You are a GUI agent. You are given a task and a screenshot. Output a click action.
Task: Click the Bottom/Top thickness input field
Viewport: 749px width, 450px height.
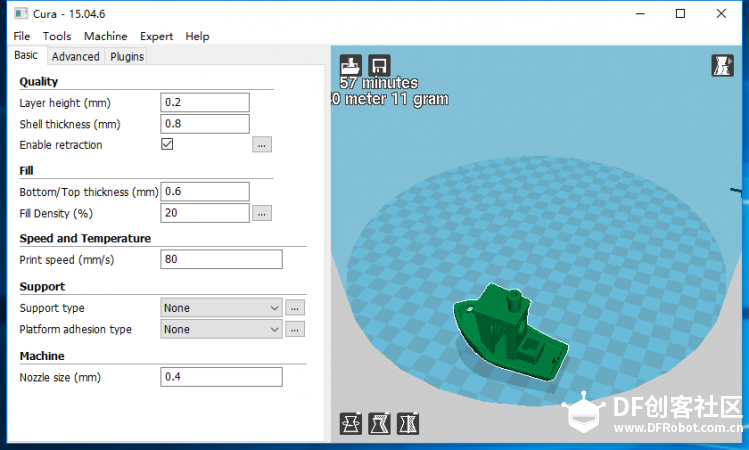coord(205,192)
